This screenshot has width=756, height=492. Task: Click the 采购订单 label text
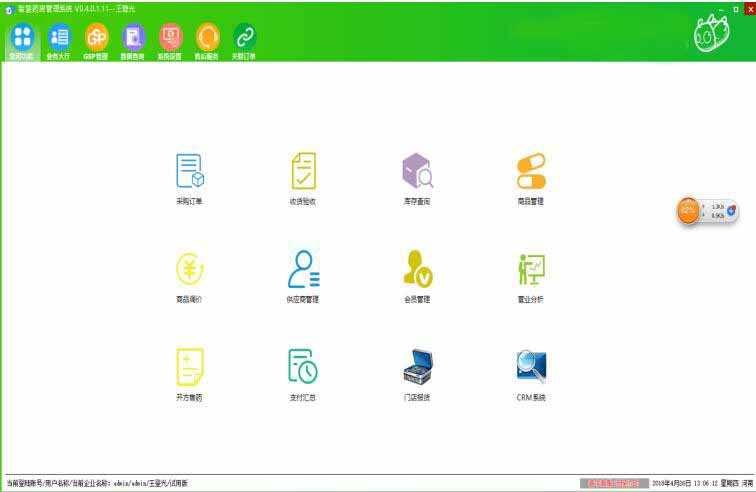tap(189, 201)
